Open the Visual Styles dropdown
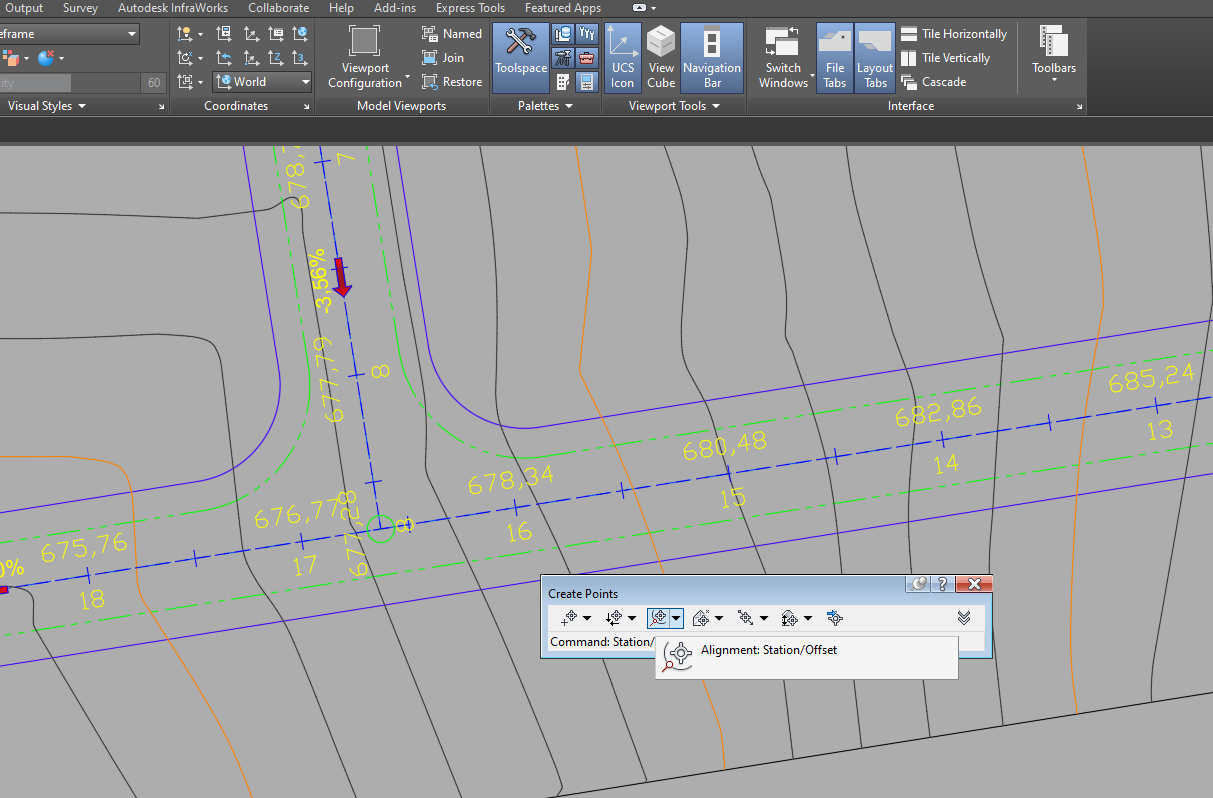 tap(45, 105)
